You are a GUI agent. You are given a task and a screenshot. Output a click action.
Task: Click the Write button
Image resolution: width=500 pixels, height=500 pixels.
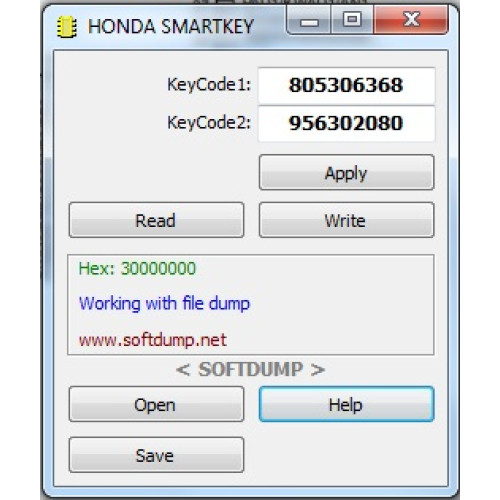point(346,220)
